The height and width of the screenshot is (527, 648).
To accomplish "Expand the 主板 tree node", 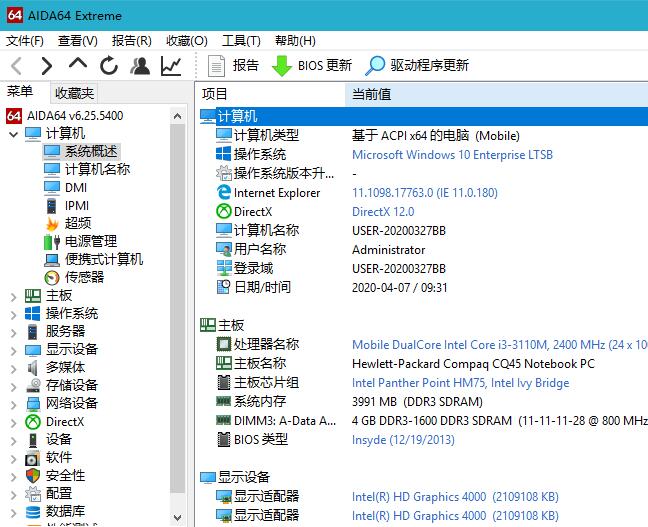I will tap(14, 296).
